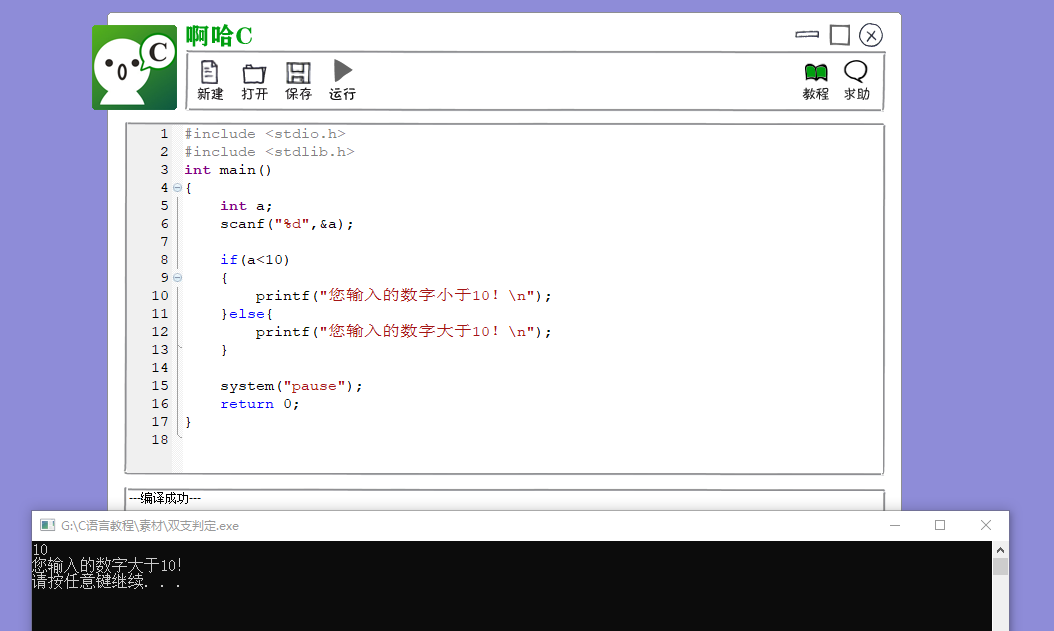The image size is (1054, 631).
Task: Click the printf 小于10 string line
Action: tap(403, 296)
